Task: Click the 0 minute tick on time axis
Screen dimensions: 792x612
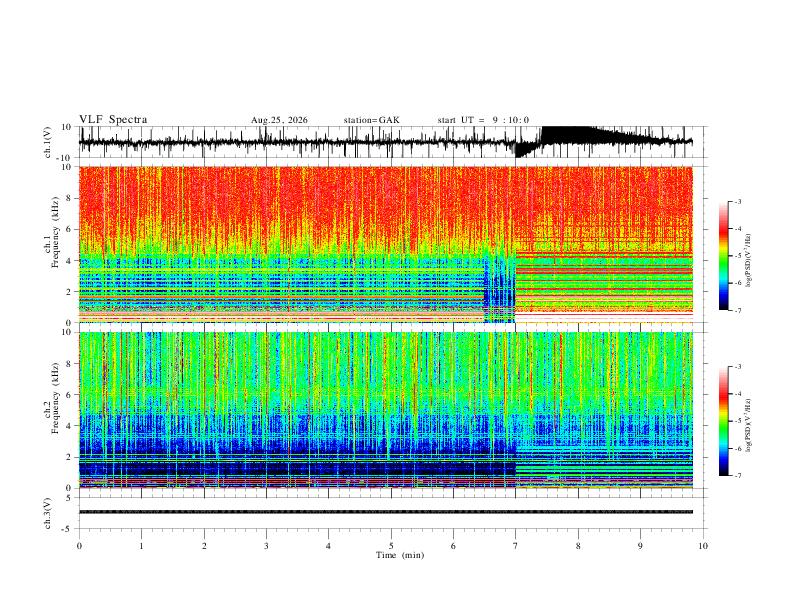Action: pos(79,546)
